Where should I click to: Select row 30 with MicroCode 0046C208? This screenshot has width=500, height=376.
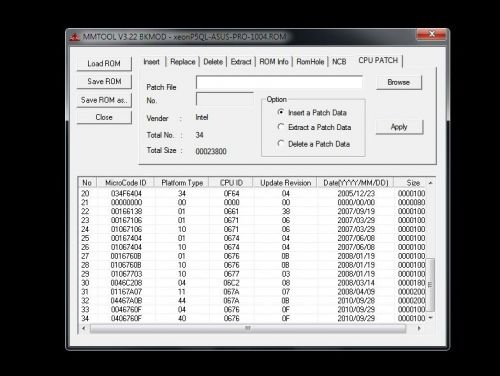click(253, 283)
